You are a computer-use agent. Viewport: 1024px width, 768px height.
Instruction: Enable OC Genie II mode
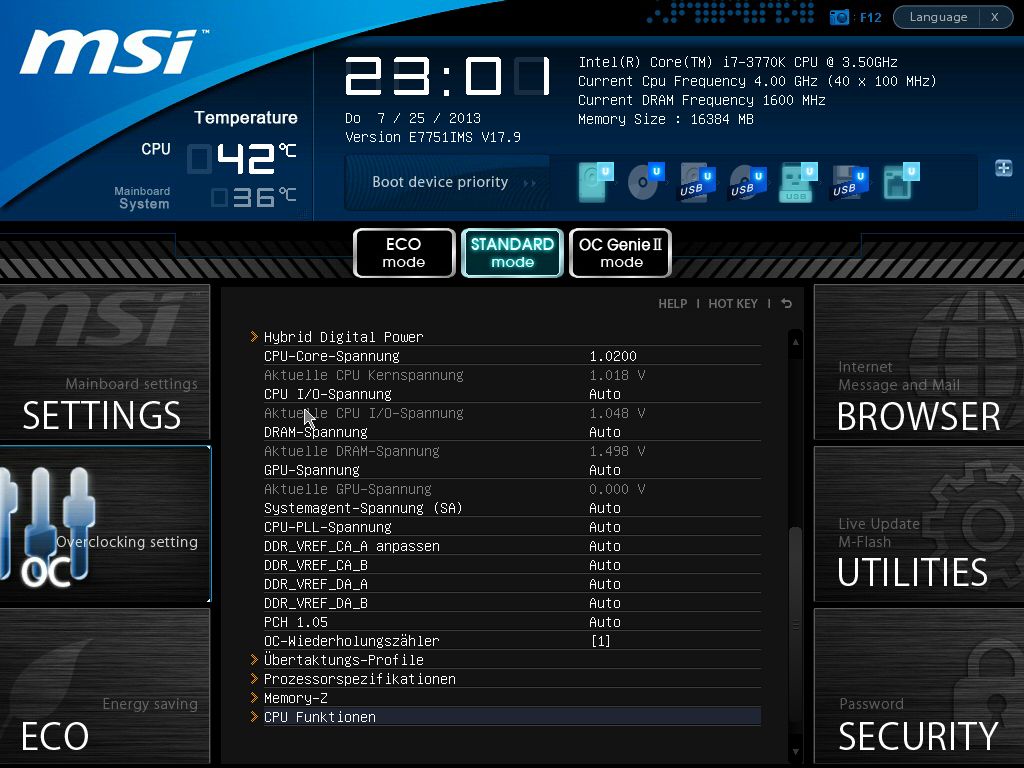click(x=620, y=253)
